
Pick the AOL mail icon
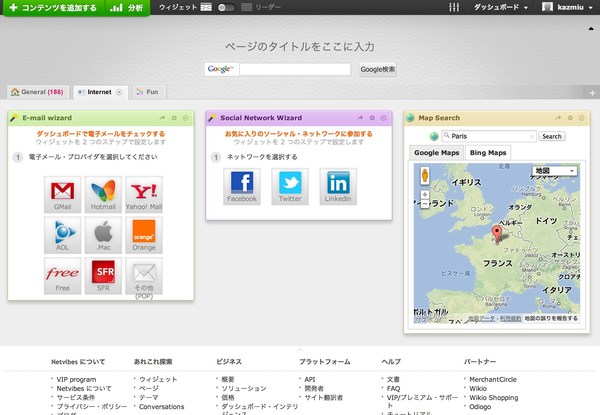[x=62, y=234]
